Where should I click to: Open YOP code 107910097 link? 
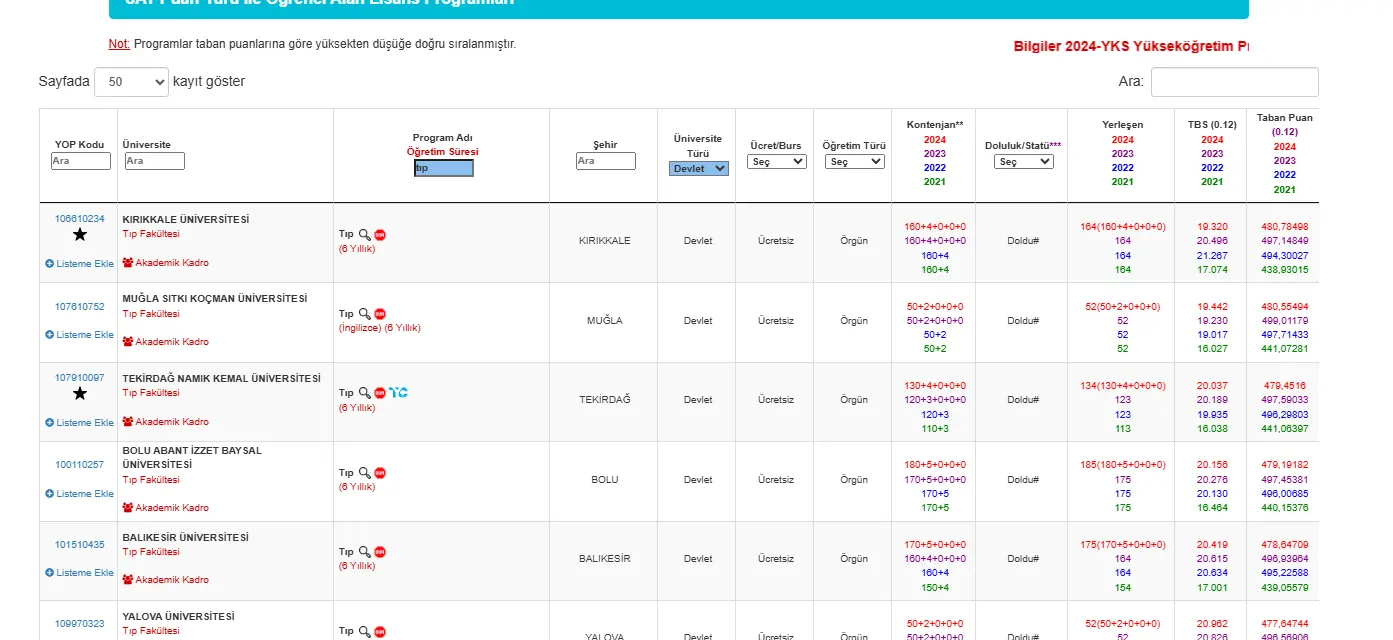point(80,378)
